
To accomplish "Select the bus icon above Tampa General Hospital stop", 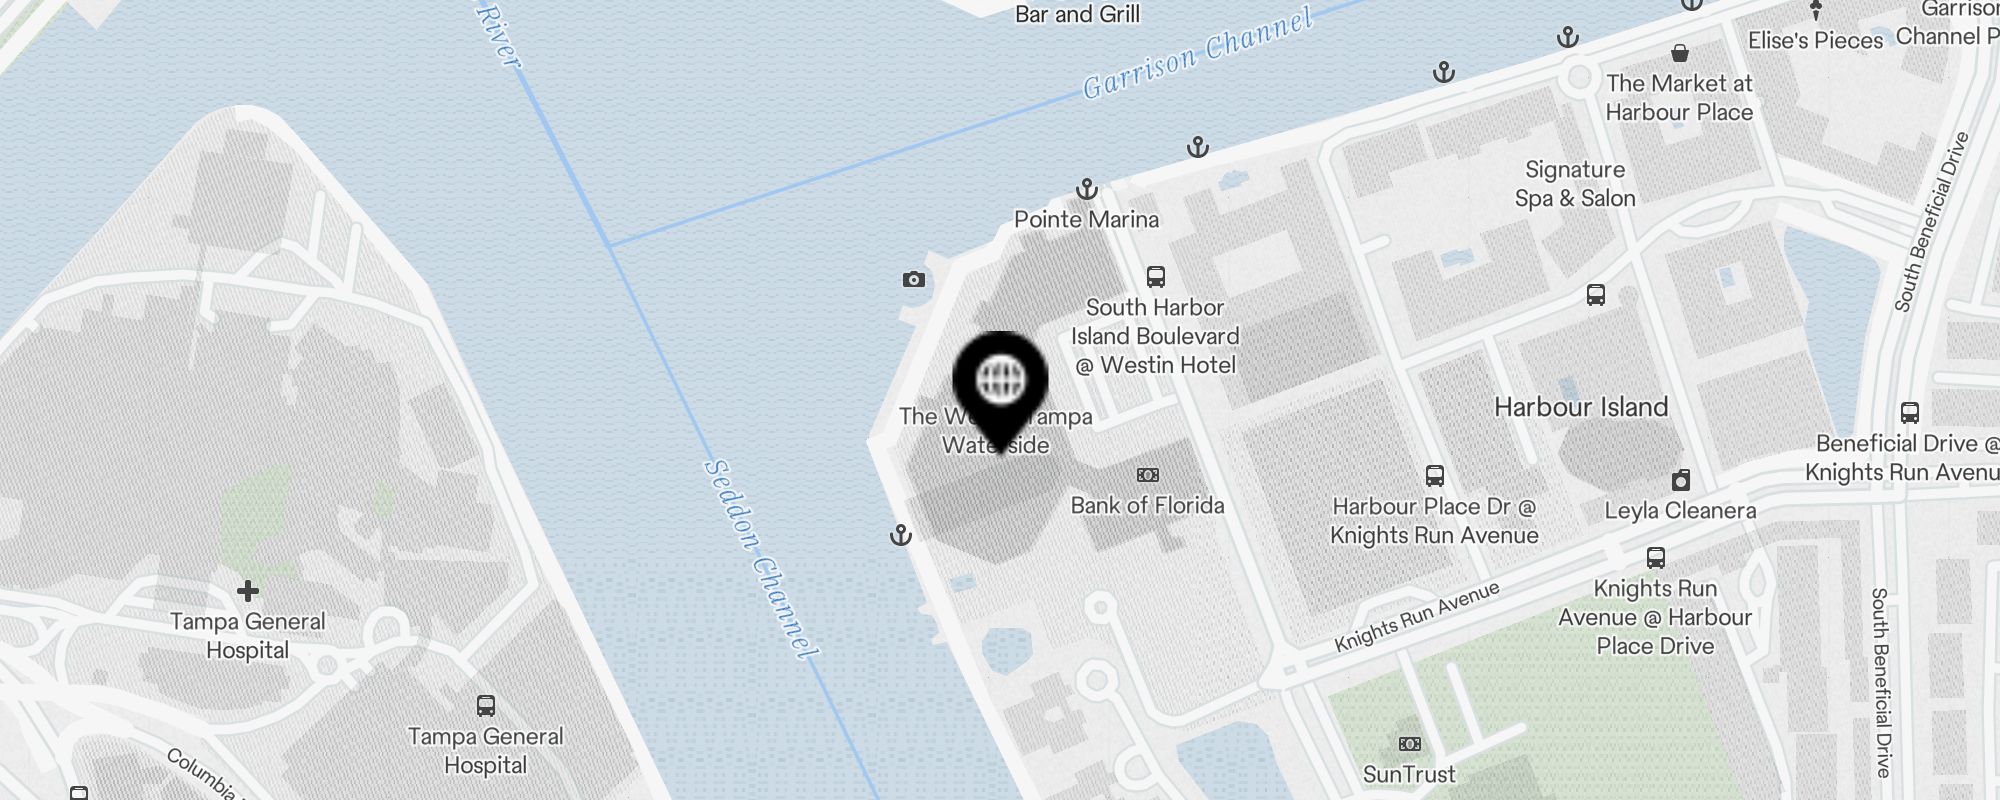I will click(x=486, y=706).
